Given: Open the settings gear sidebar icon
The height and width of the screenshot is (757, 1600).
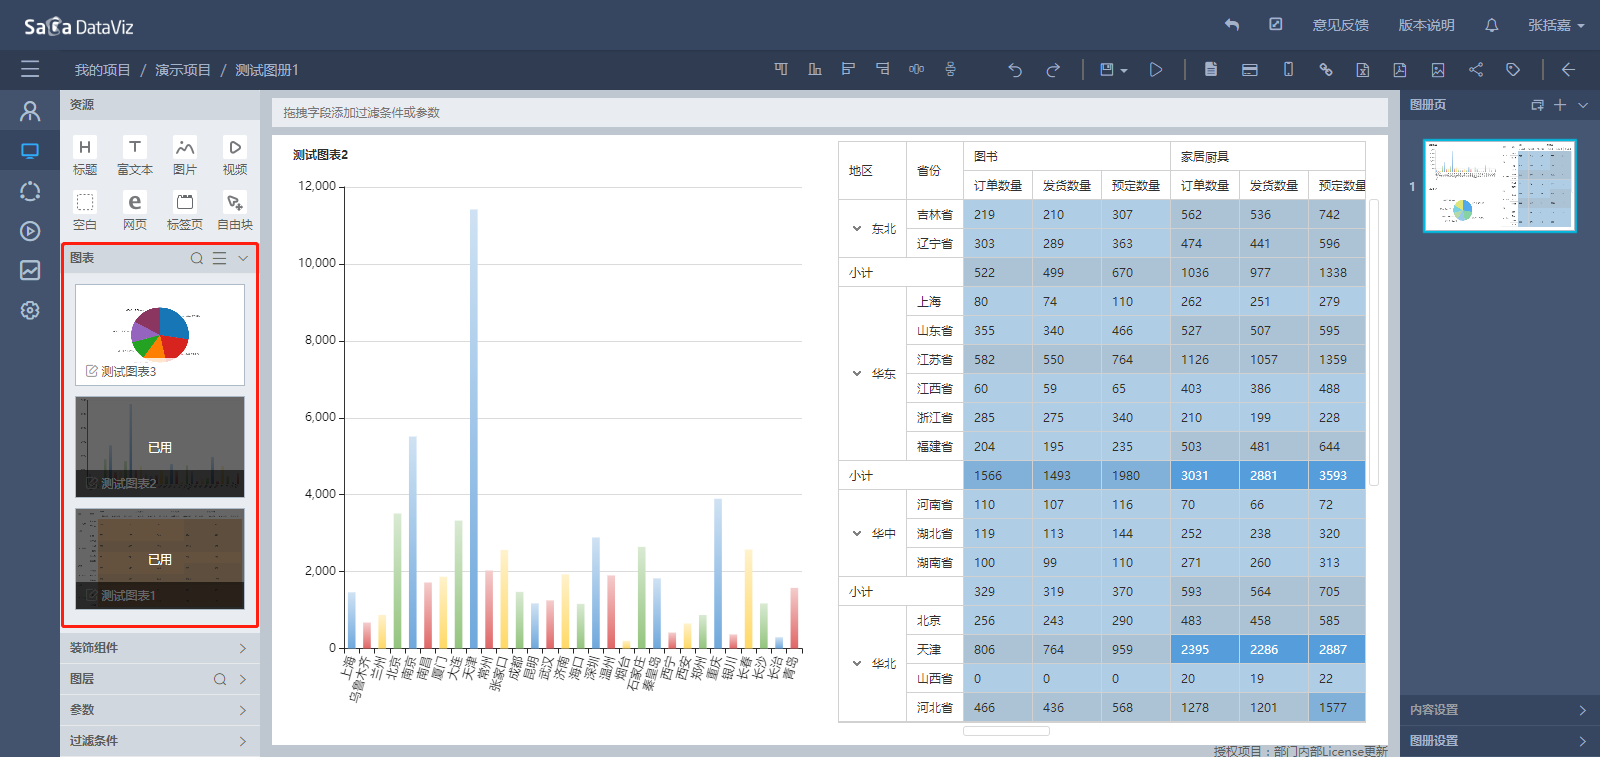Looking at the screenshot, I should (30, 310).
